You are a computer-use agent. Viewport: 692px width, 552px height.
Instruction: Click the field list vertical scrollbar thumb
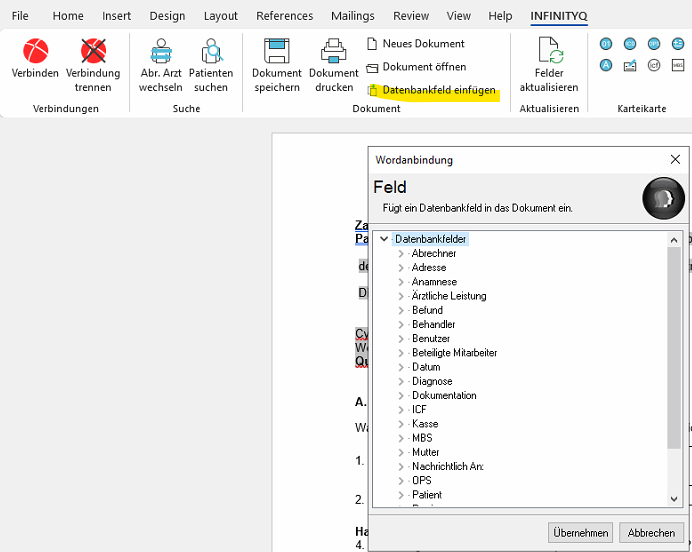point(674,348)
